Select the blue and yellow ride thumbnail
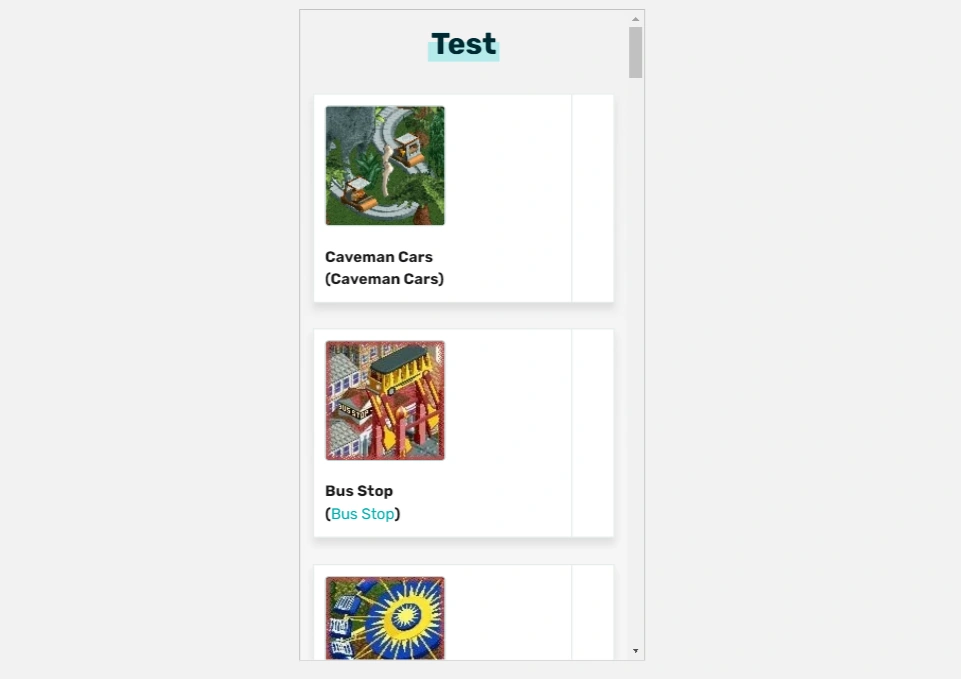The image size is (961, 679). click(385, 618)
